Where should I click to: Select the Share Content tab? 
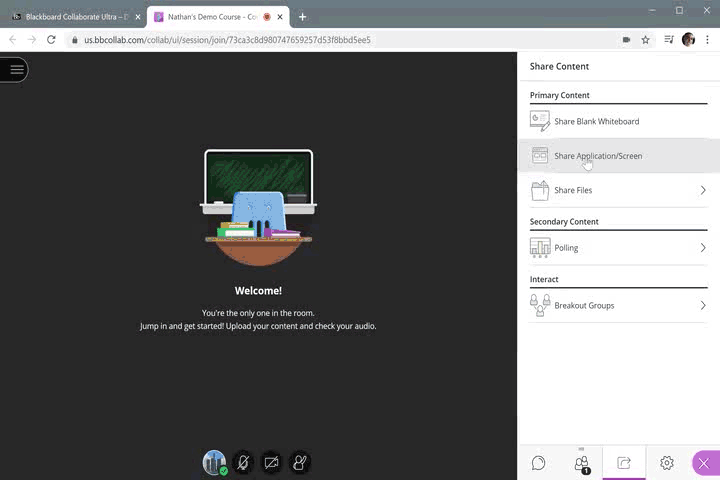tap(624, 463)
